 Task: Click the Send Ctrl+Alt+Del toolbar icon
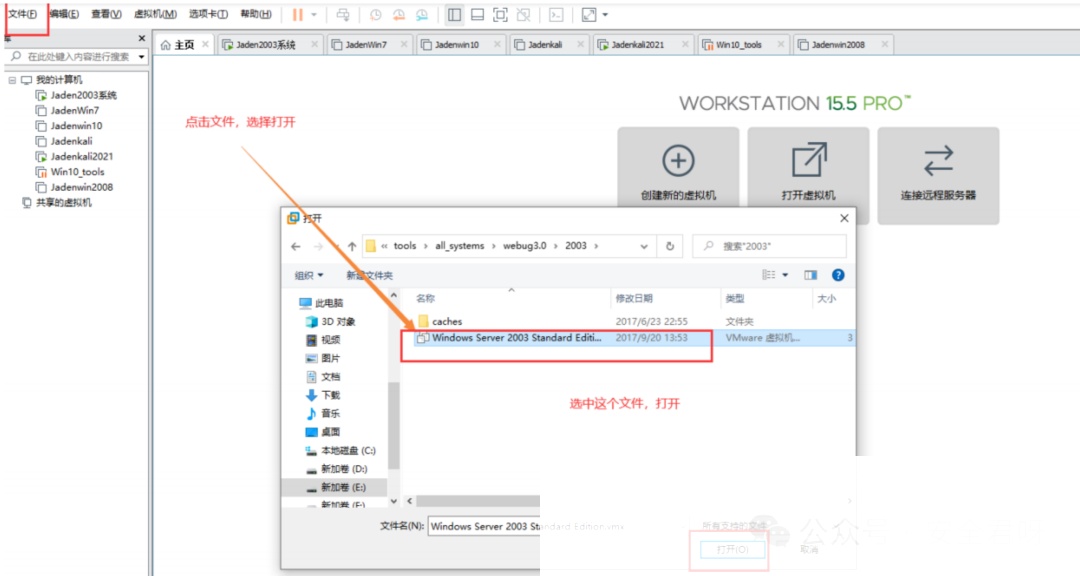click(x=342, y=14)
